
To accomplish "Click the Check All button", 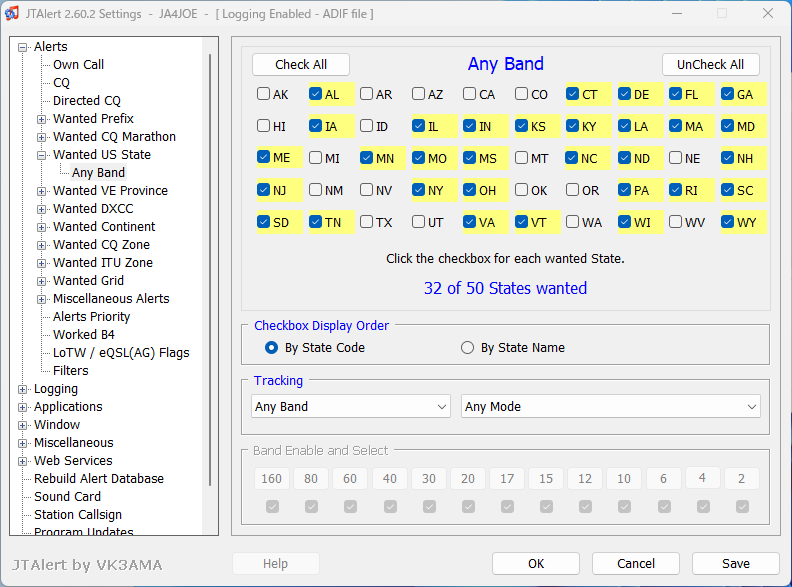I will point(301,65).
